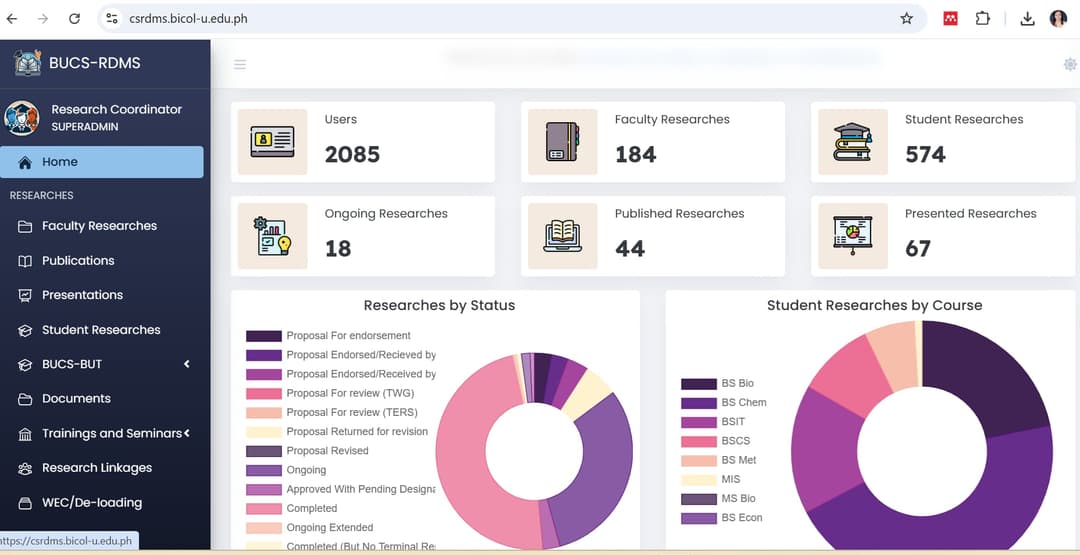Click the Users count 2085
Viewport: 1080px width, 555px height.
[x=352, y=154]
